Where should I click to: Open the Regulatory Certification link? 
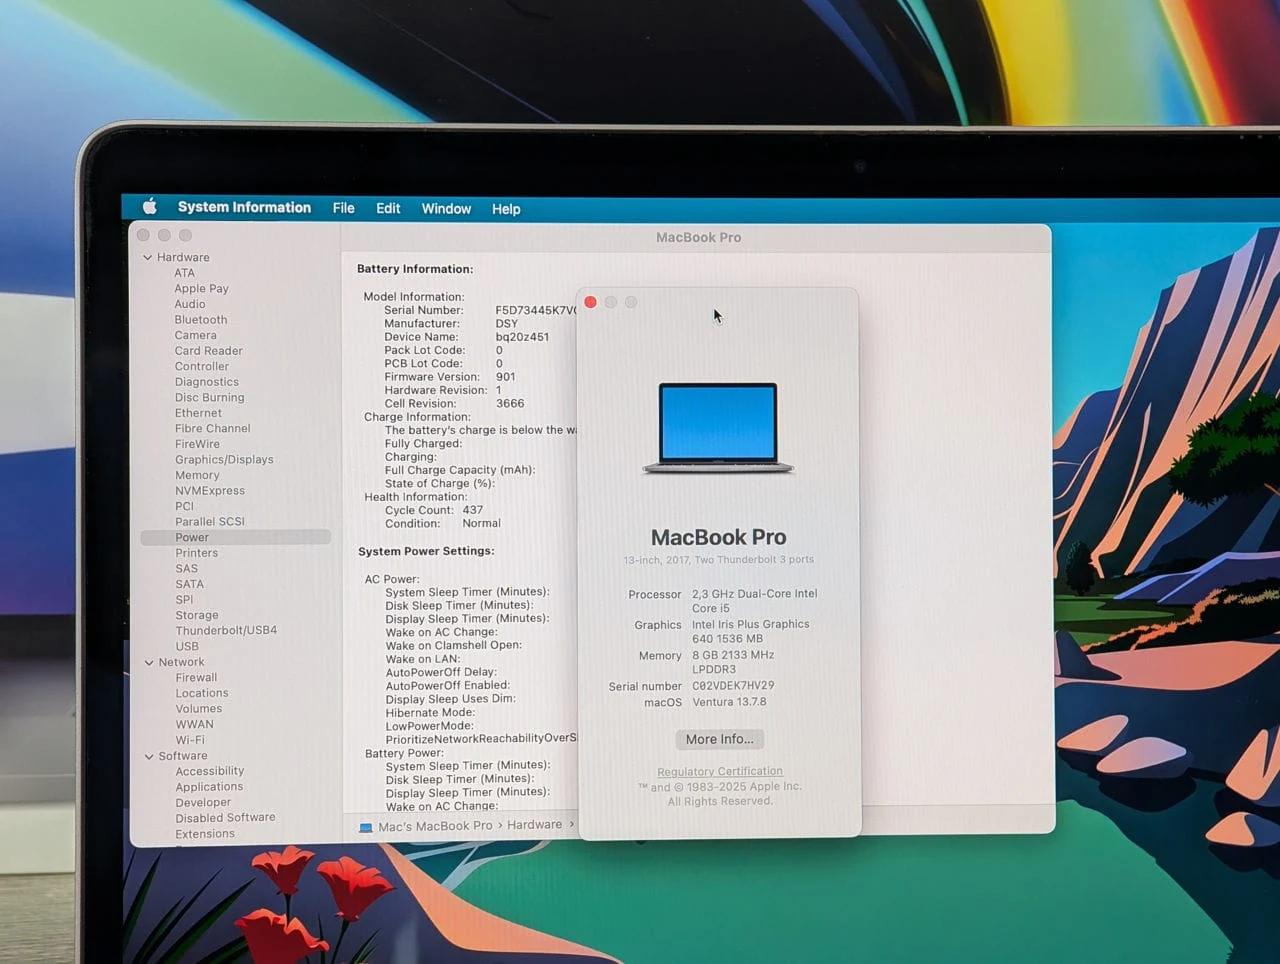coord(720,771)
